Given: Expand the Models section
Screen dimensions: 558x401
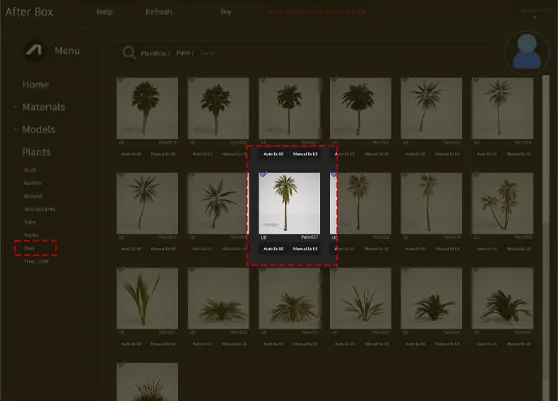Looking at the screenshot, I should [39, 130].
